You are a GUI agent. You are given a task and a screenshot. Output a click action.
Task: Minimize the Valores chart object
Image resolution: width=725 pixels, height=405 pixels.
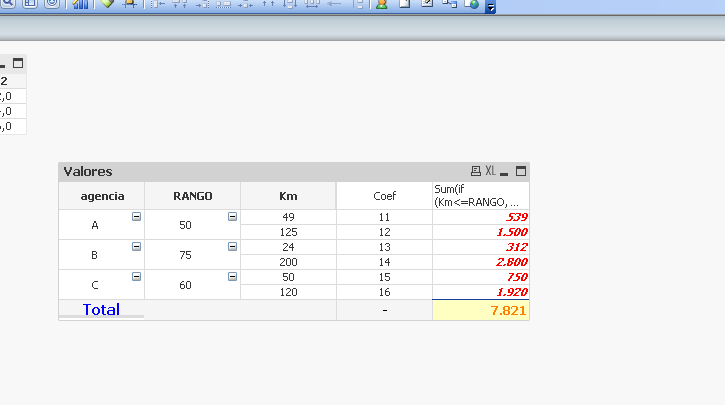pos(504,172)
